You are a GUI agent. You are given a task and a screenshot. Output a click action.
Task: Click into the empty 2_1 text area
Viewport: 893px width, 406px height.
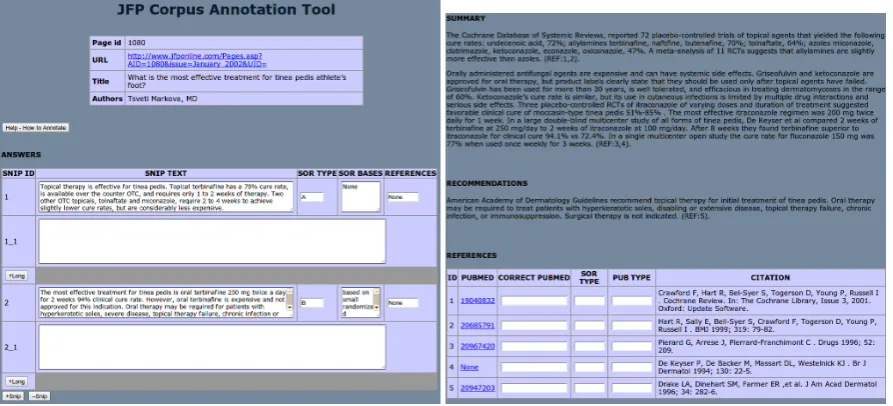click(x=212, y=347)
